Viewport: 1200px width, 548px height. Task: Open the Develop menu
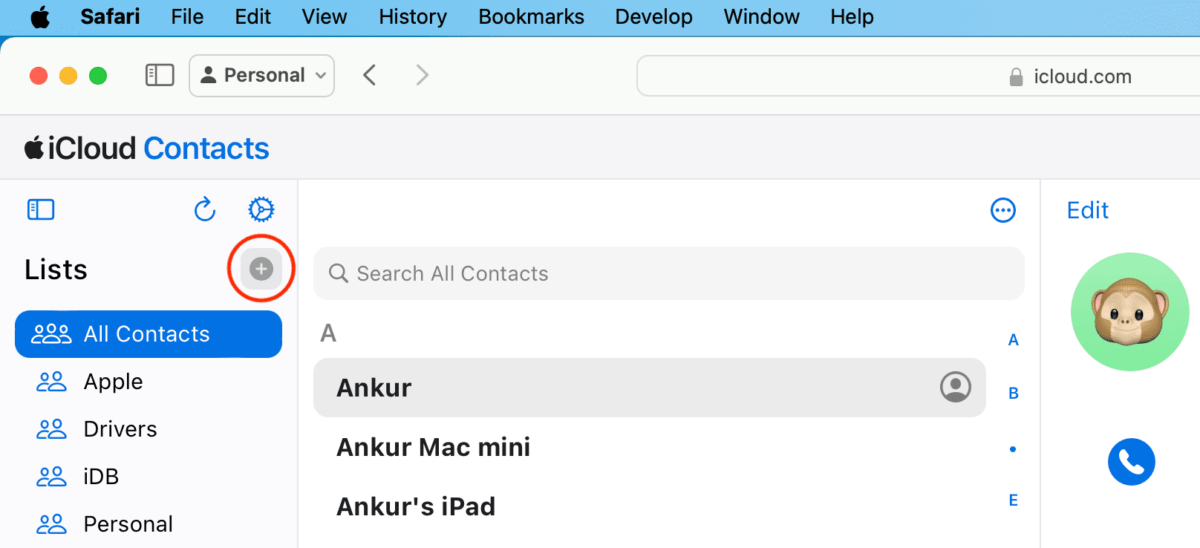point(654,17)
